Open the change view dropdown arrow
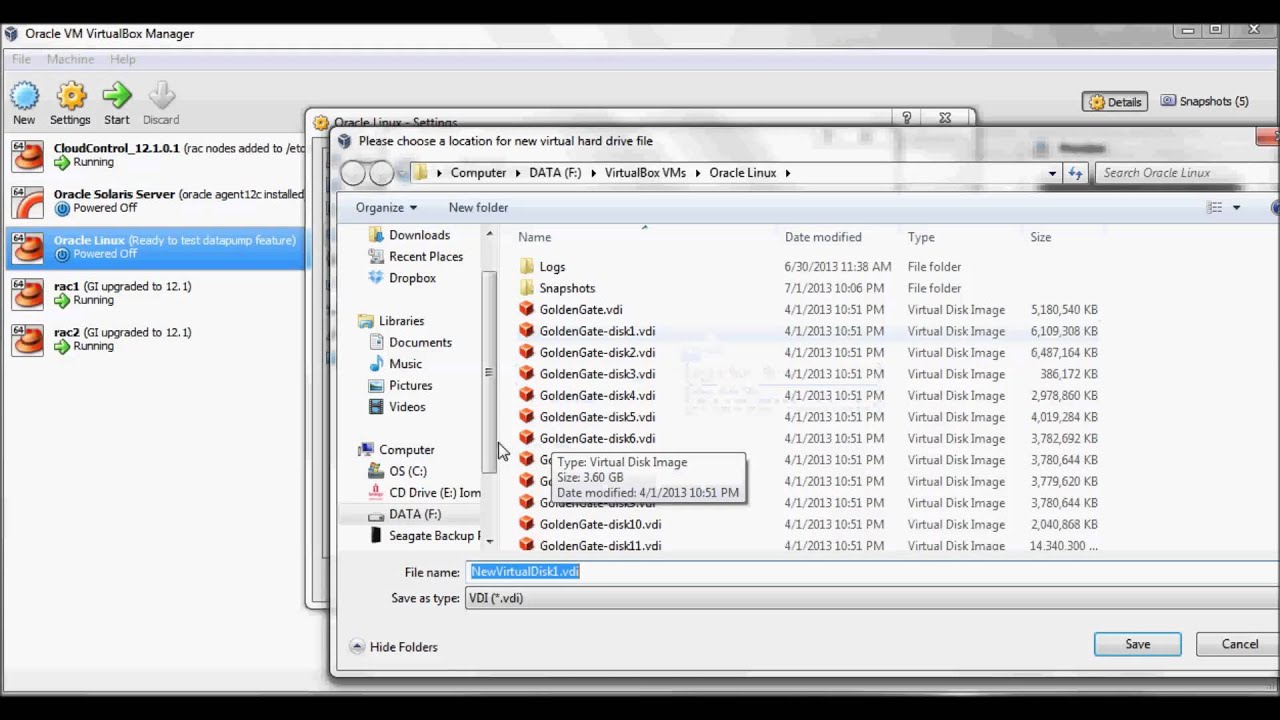The width and height of the screenshot is (1280, 720). (1236, 208)
